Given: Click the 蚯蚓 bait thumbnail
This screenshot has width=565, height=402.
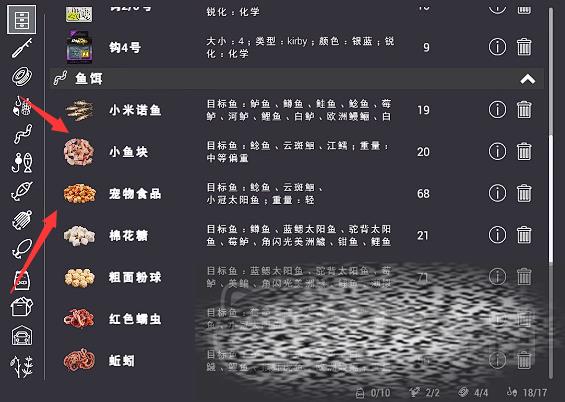Looking at the screenshot, I should point(79,360).
